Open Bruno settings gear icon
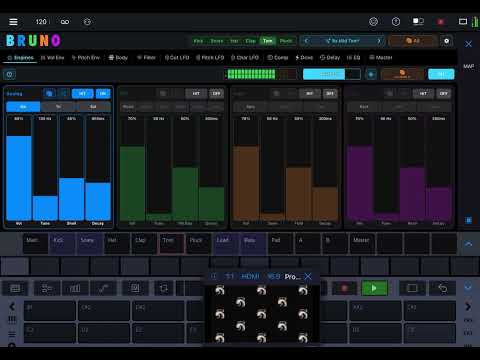Viewport: 480px width, 360px height. point(446,41)
